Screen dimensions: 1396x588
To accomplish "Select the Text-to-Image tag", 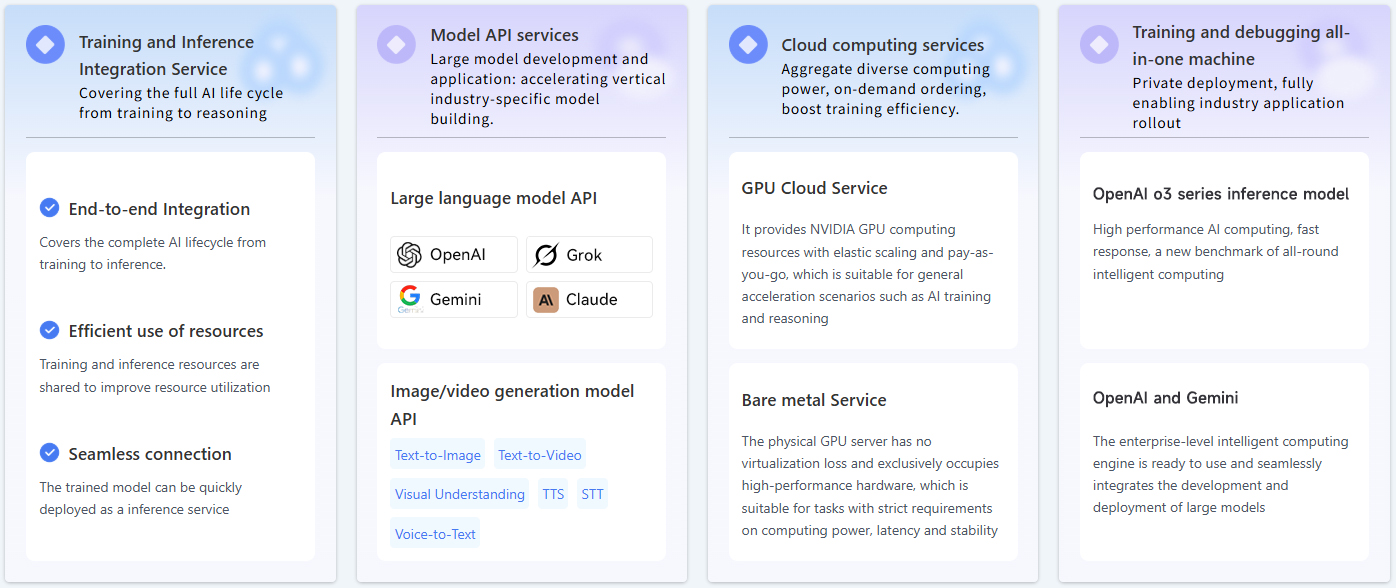I will pyautogui.click(x=437, y=455).
